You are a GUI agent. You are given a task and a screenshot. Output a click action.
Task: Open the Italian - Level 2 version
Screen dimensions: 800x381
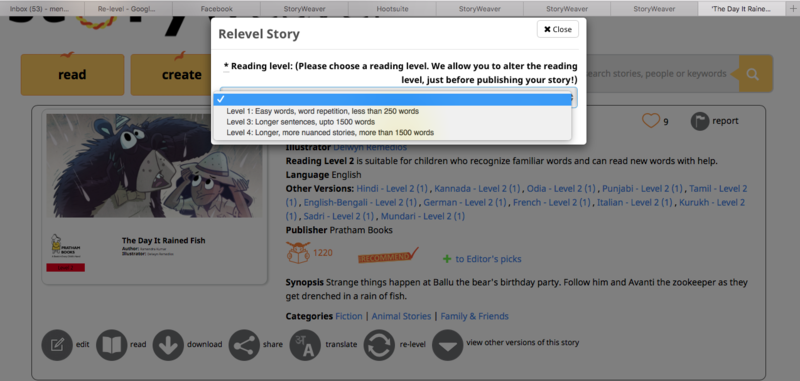coord(635,202)
